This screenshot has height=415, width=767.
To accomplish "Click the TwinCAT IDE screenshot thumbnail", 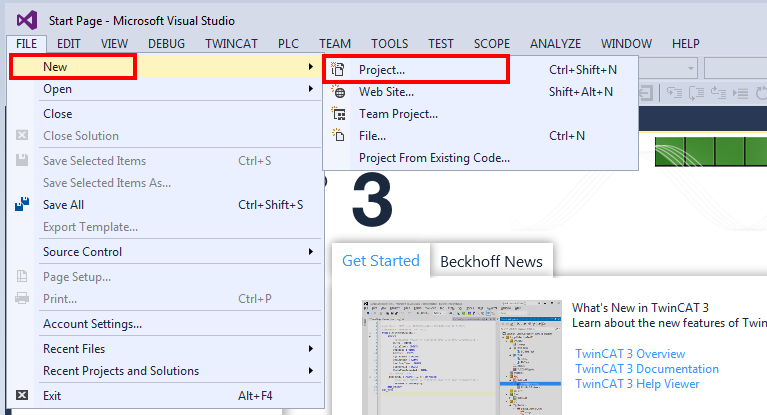I will [462, 357].
